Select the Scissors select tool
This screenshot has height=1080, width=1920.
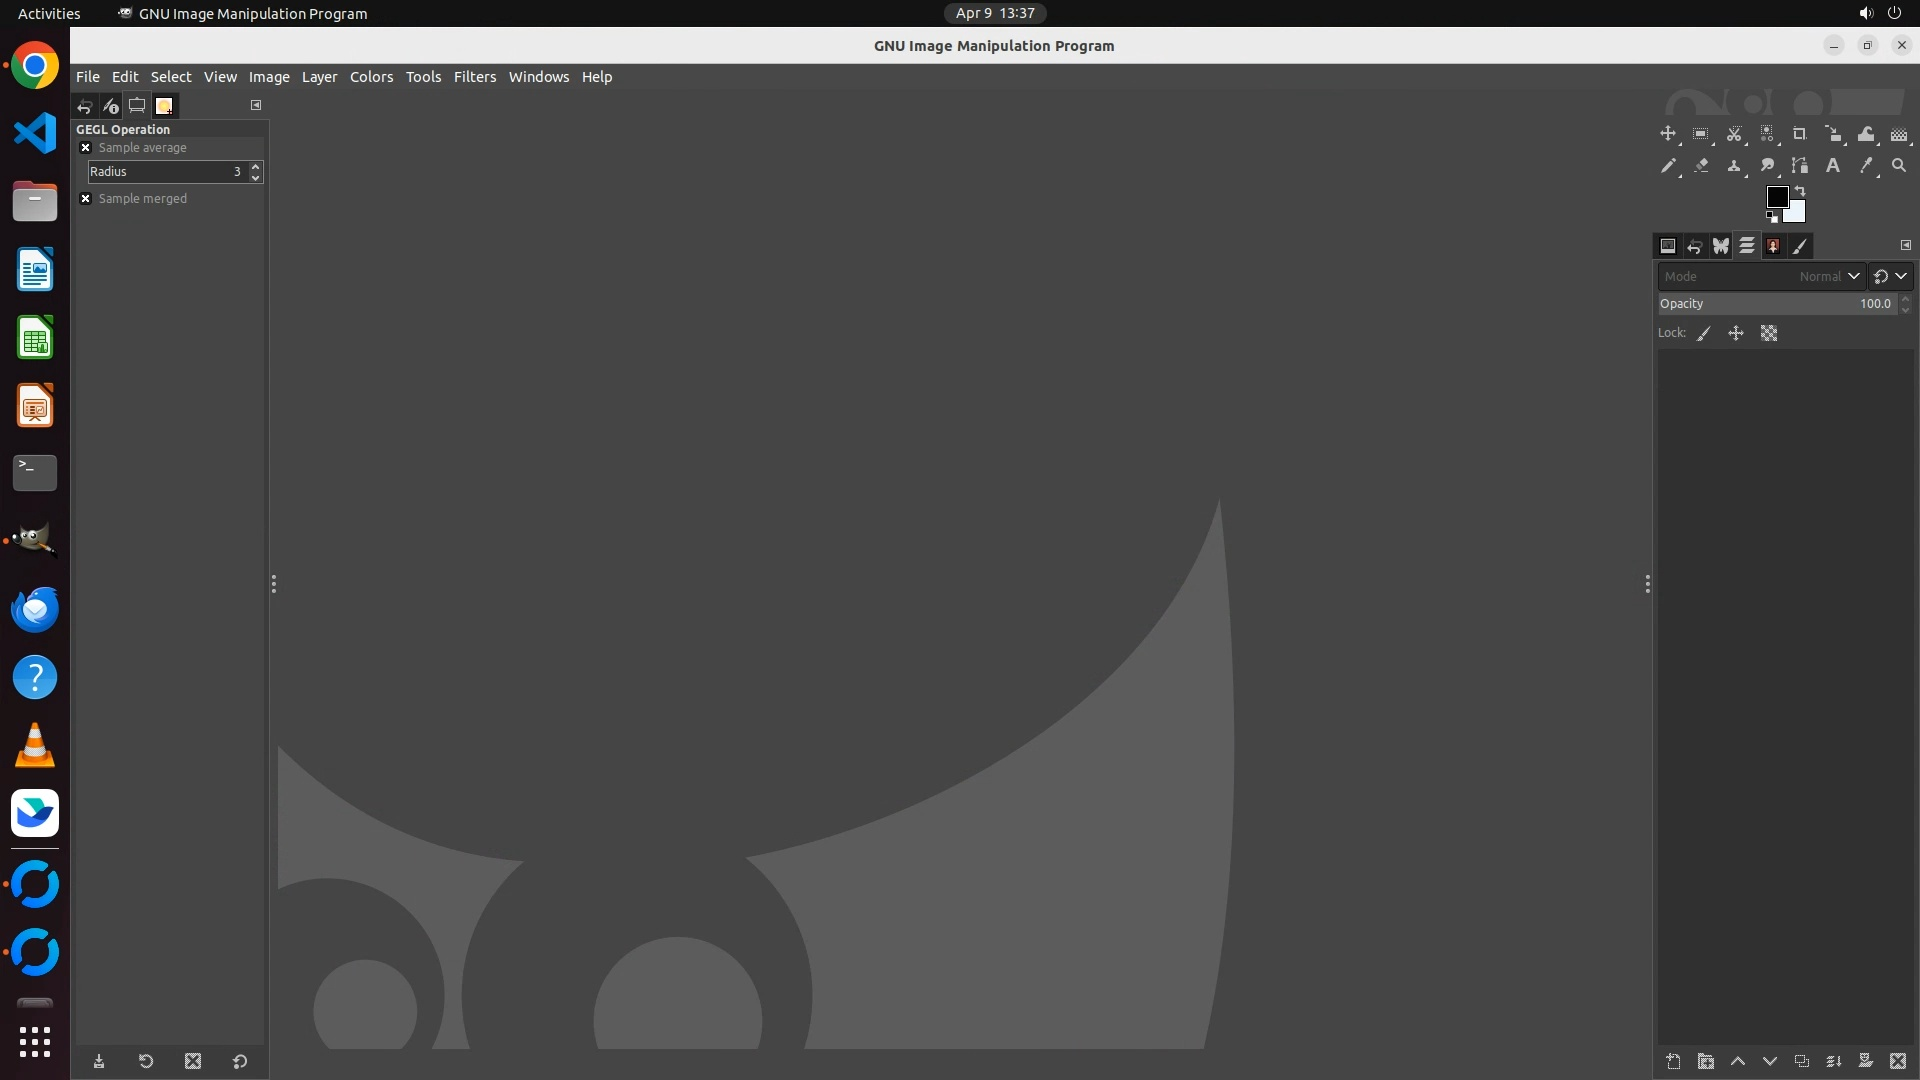[x=1734, y=134]
